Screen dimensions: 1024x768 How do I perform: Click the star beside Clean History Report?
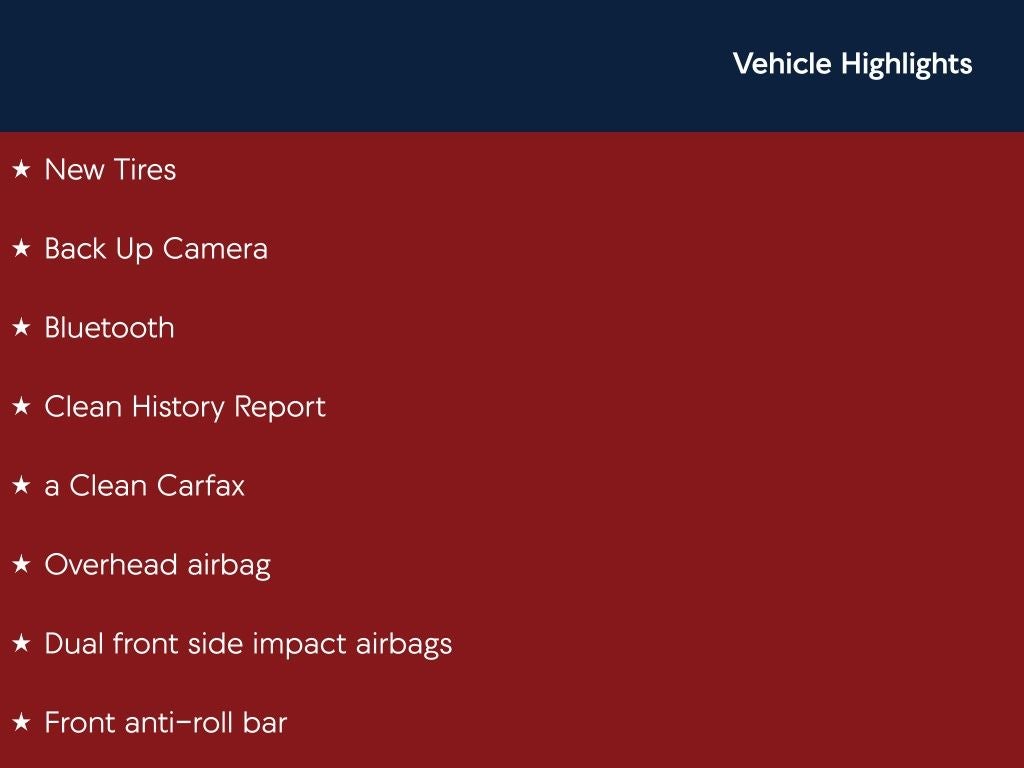tap(21, 407)
